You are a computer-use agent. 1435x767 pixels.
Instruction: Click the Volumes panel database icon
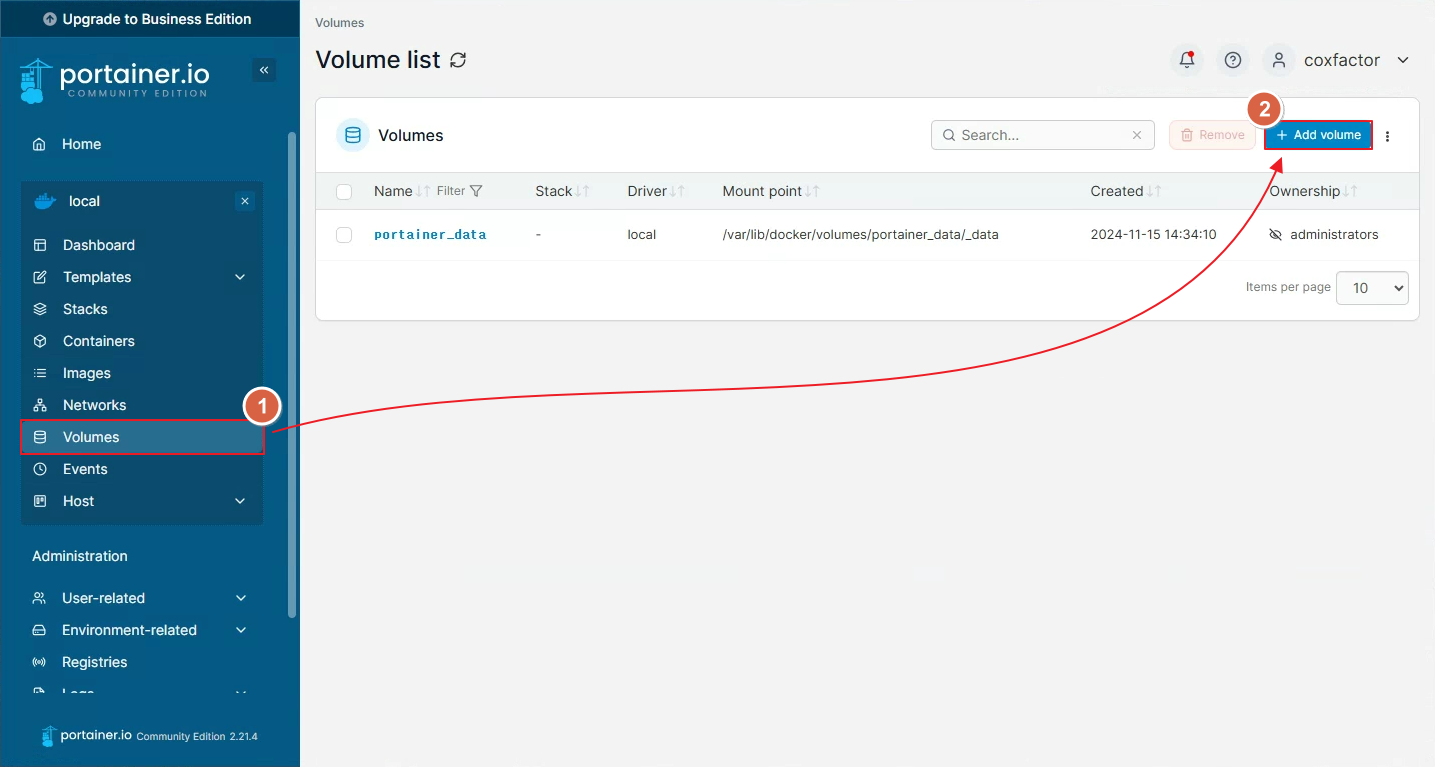[353, 135]
